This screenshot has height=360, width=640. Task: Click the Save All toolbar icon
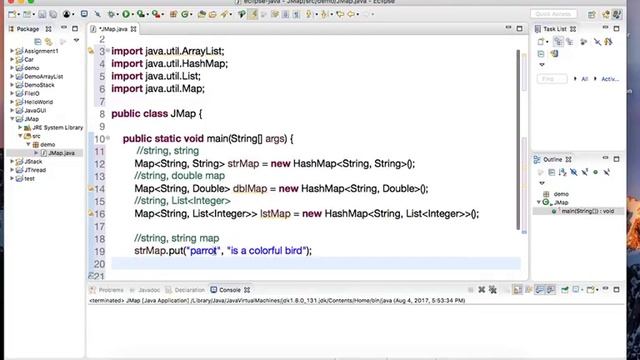tap(53, 14)
